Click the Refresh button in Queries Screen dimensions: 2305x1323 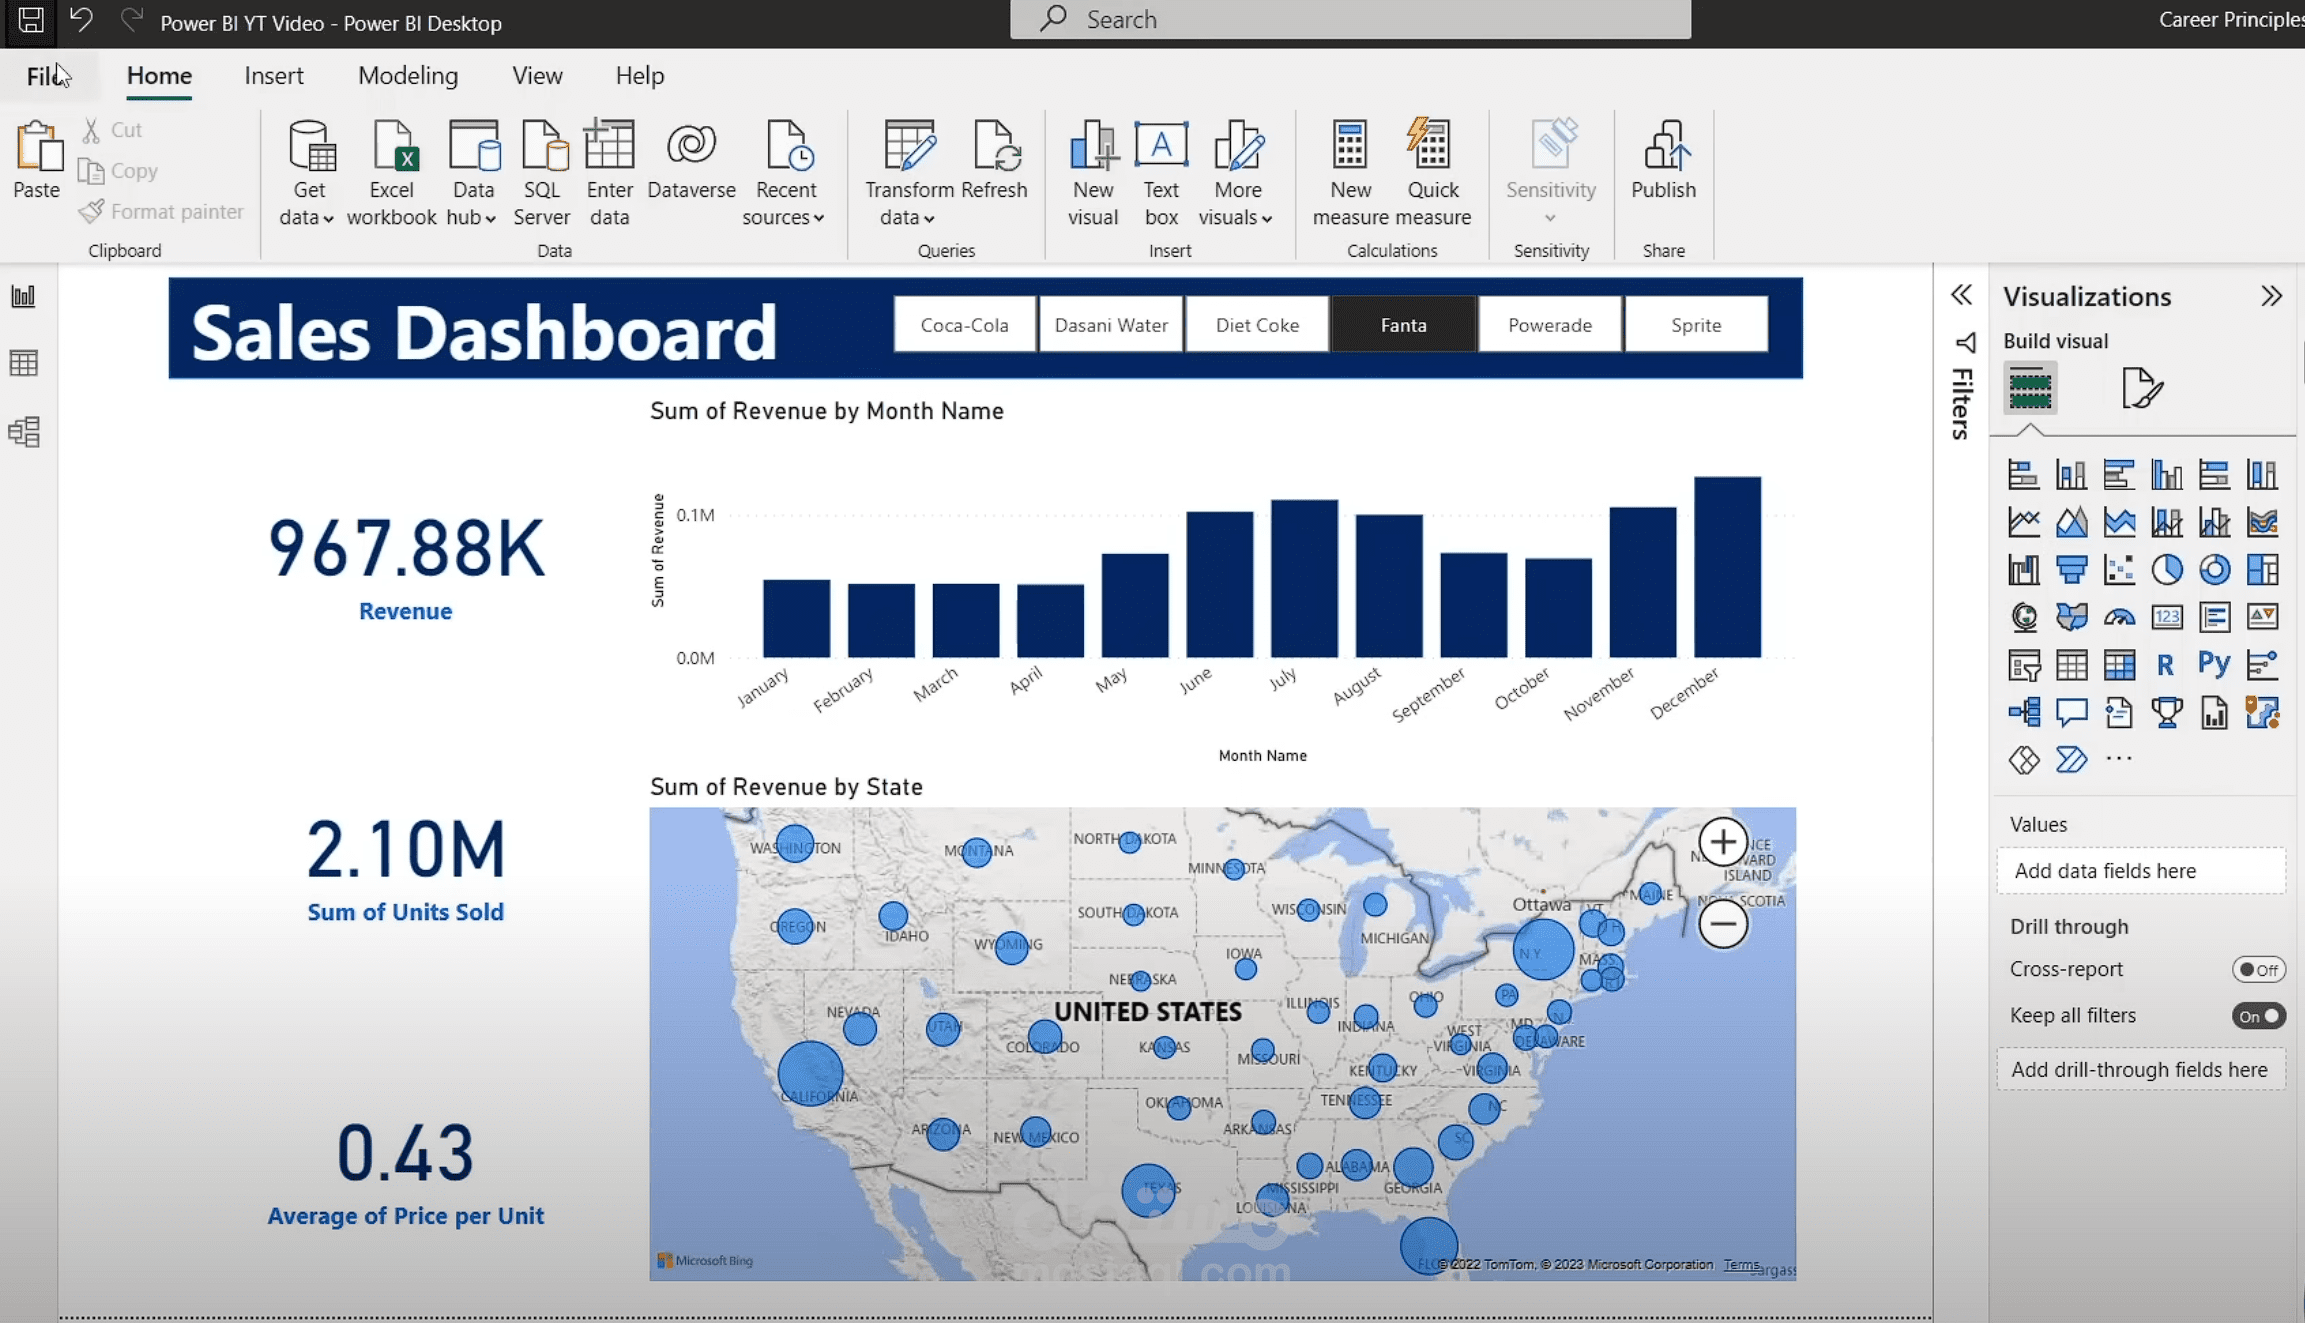994,160
